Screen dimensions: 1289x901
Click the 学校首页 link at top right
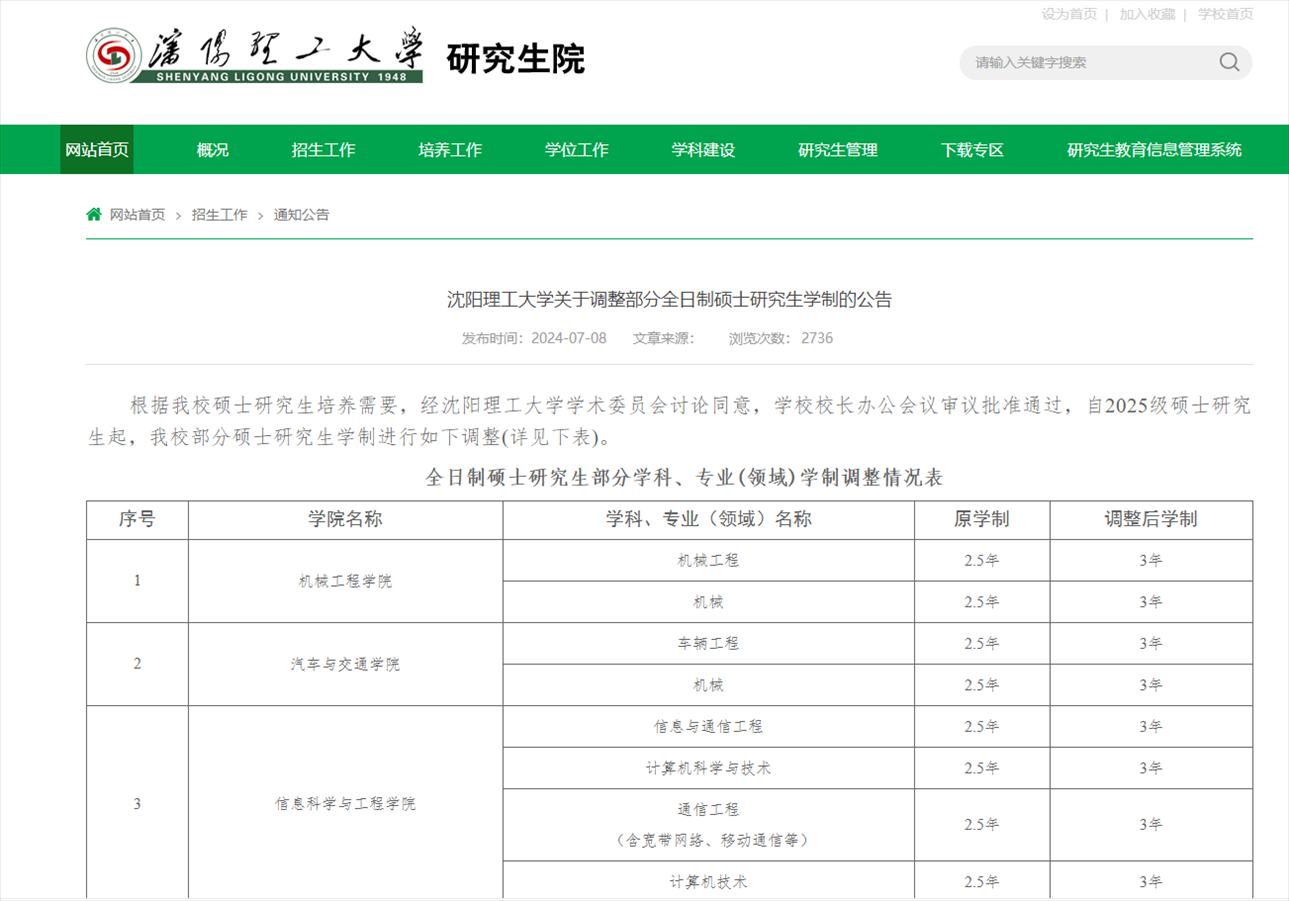click(1227, 14)
